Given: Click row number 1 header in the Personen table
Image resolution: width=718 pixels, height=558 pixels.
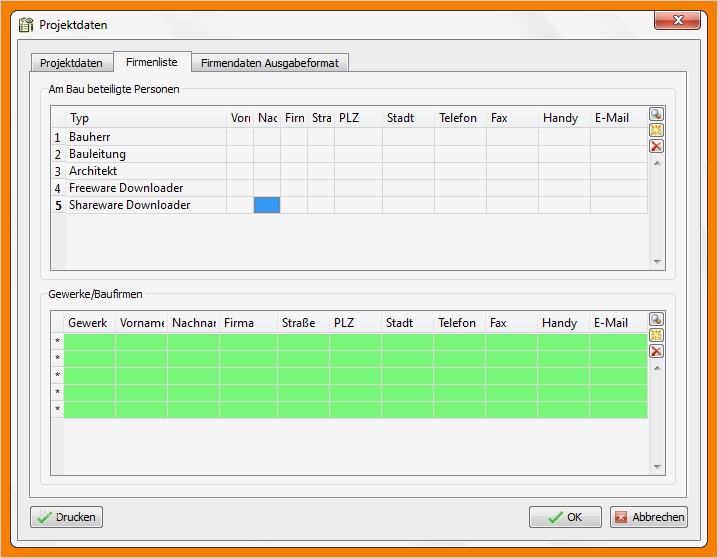Looking at the screenshot, I should click(58, 137).
